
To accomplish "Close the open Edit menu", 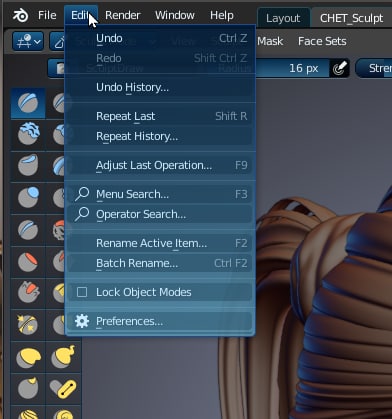I will (x=81, y=15).
